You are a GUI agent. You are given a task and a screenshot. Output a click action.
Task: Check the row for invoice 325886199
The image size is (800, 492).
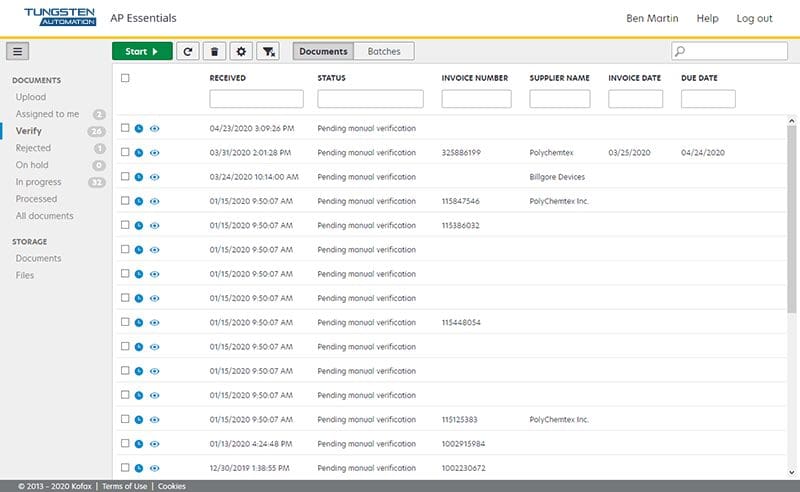tap(125, 152)
